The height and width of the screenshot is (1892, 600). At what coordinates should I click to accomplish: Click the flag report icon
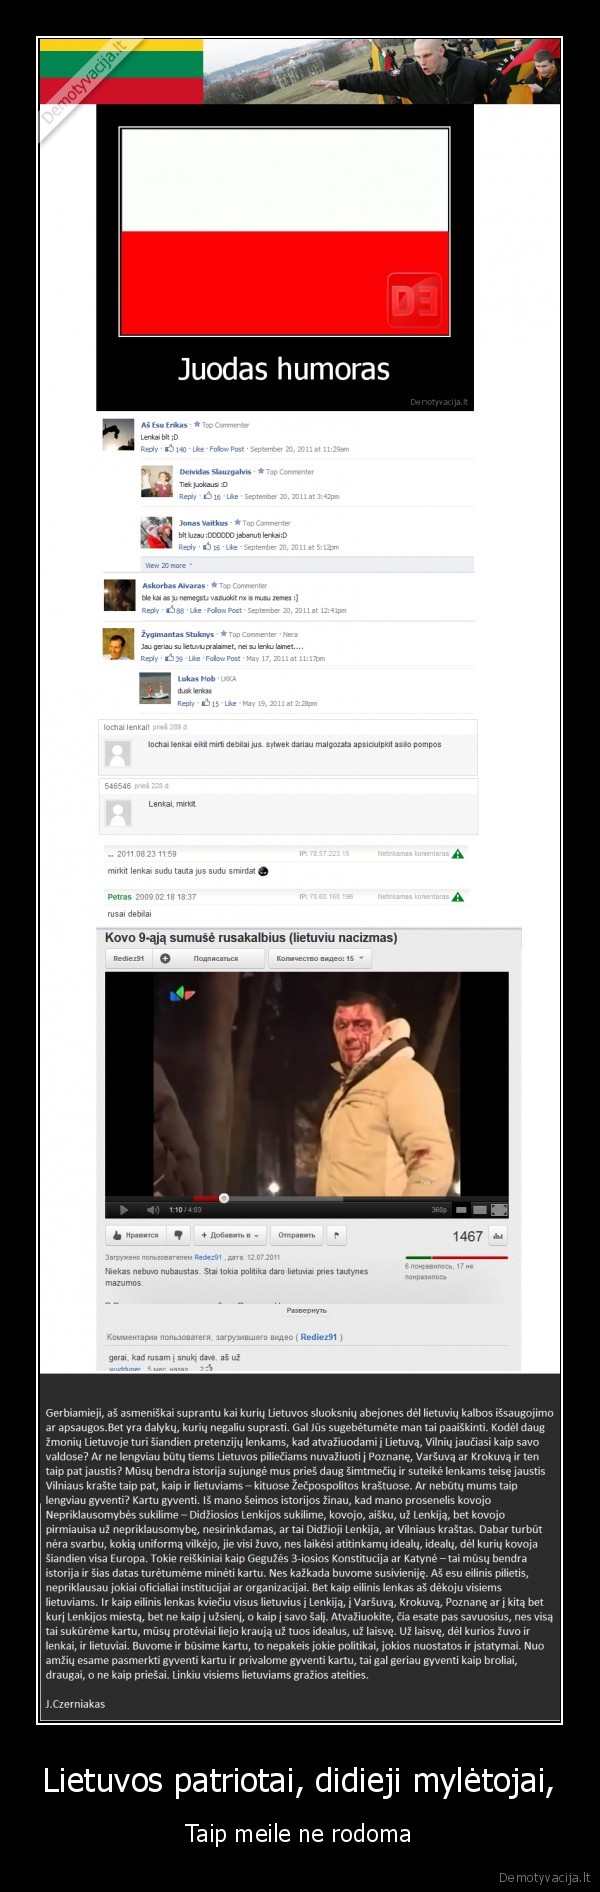(x=337, y=1235)
